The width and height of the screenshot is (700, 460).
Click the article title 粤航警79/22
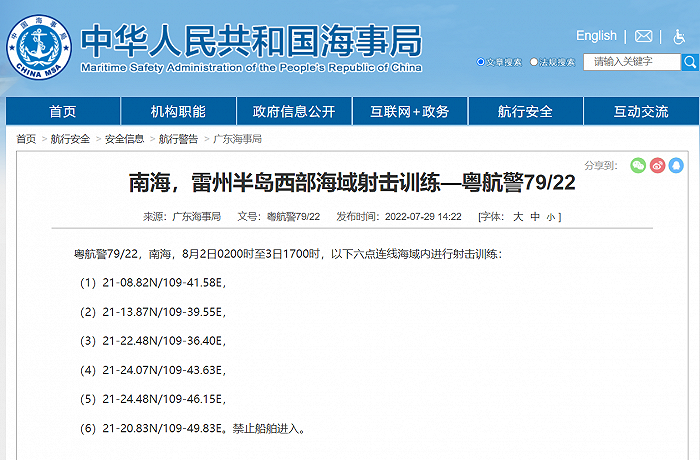coord(352,182)
